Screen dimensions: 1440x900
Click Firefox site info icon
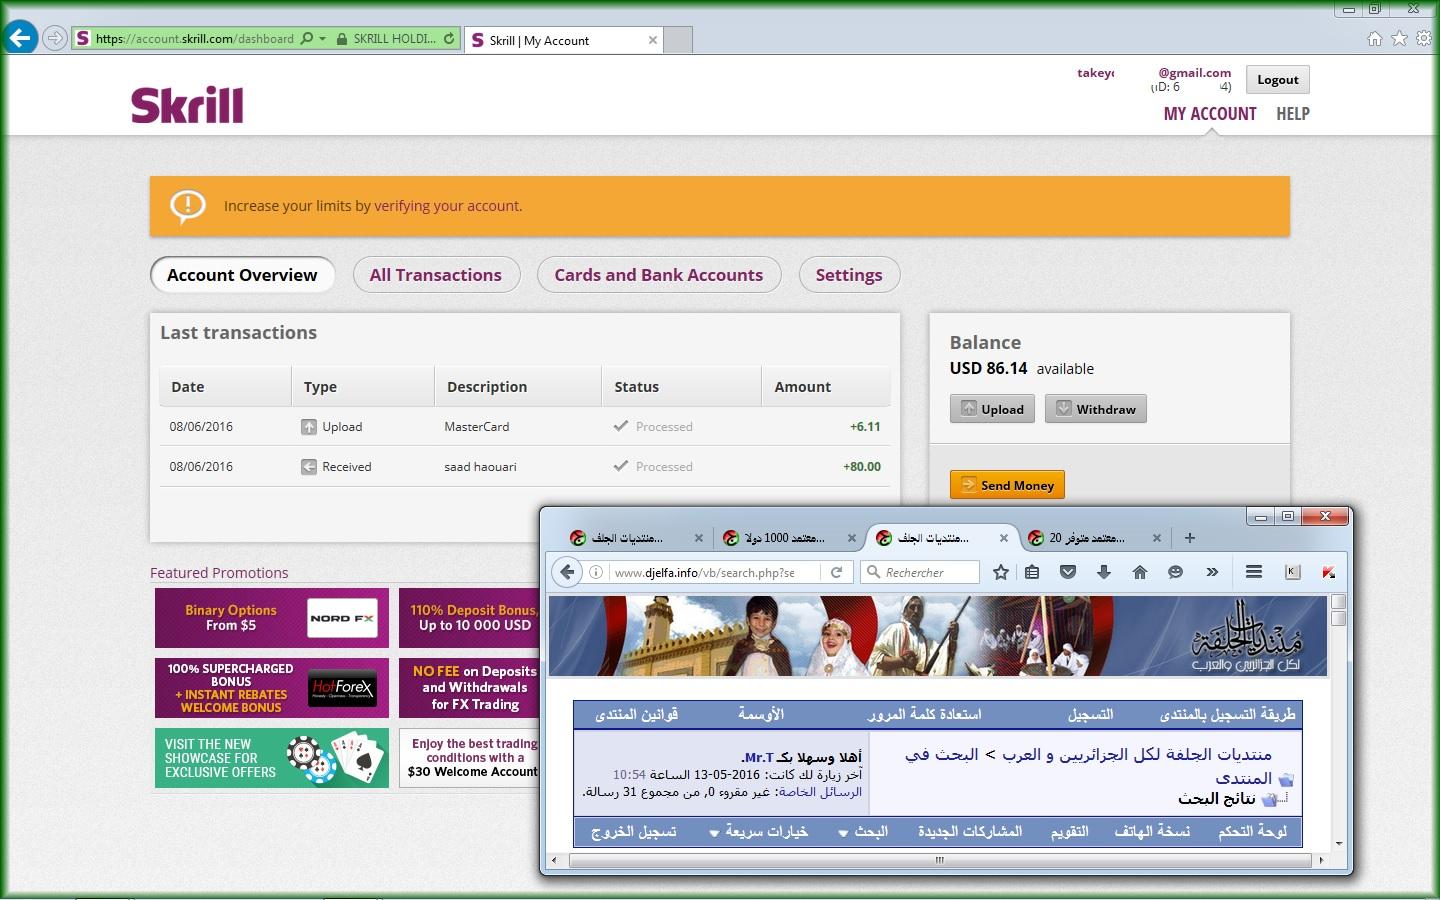[x=596, y=572]
